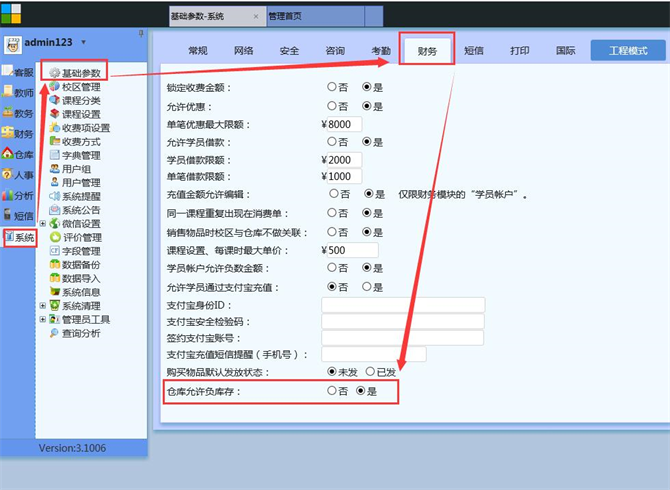Viewport: 670px width, 490px height.
Task: Click the colored Windows-style logo
Action: pos(11,13)
